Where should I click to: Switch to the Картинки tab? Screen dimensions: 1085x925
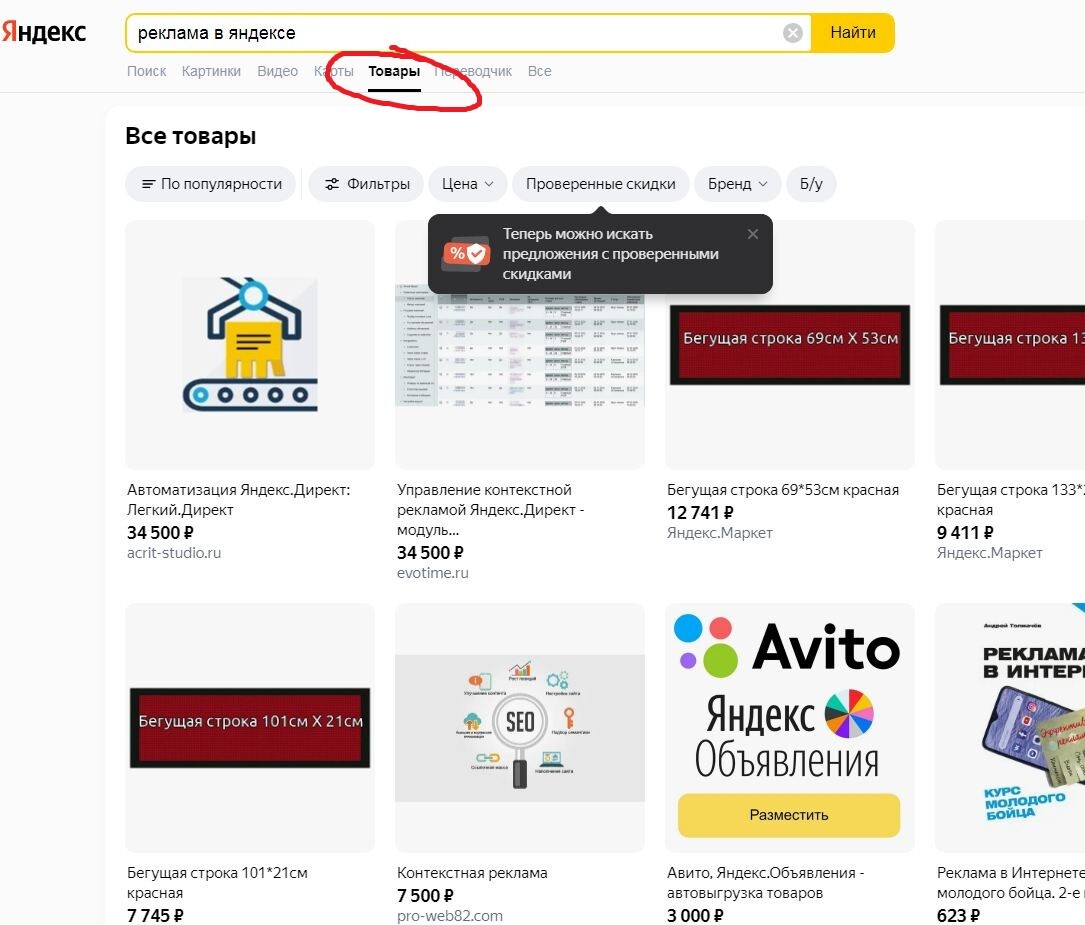[x=211, y=71]
